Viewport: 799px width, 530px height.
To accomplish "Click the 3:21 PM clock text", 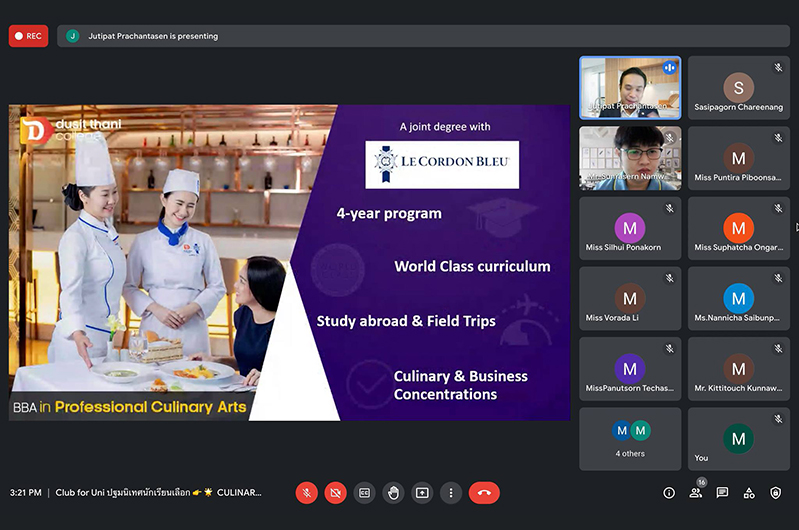I will pos(25,493).
